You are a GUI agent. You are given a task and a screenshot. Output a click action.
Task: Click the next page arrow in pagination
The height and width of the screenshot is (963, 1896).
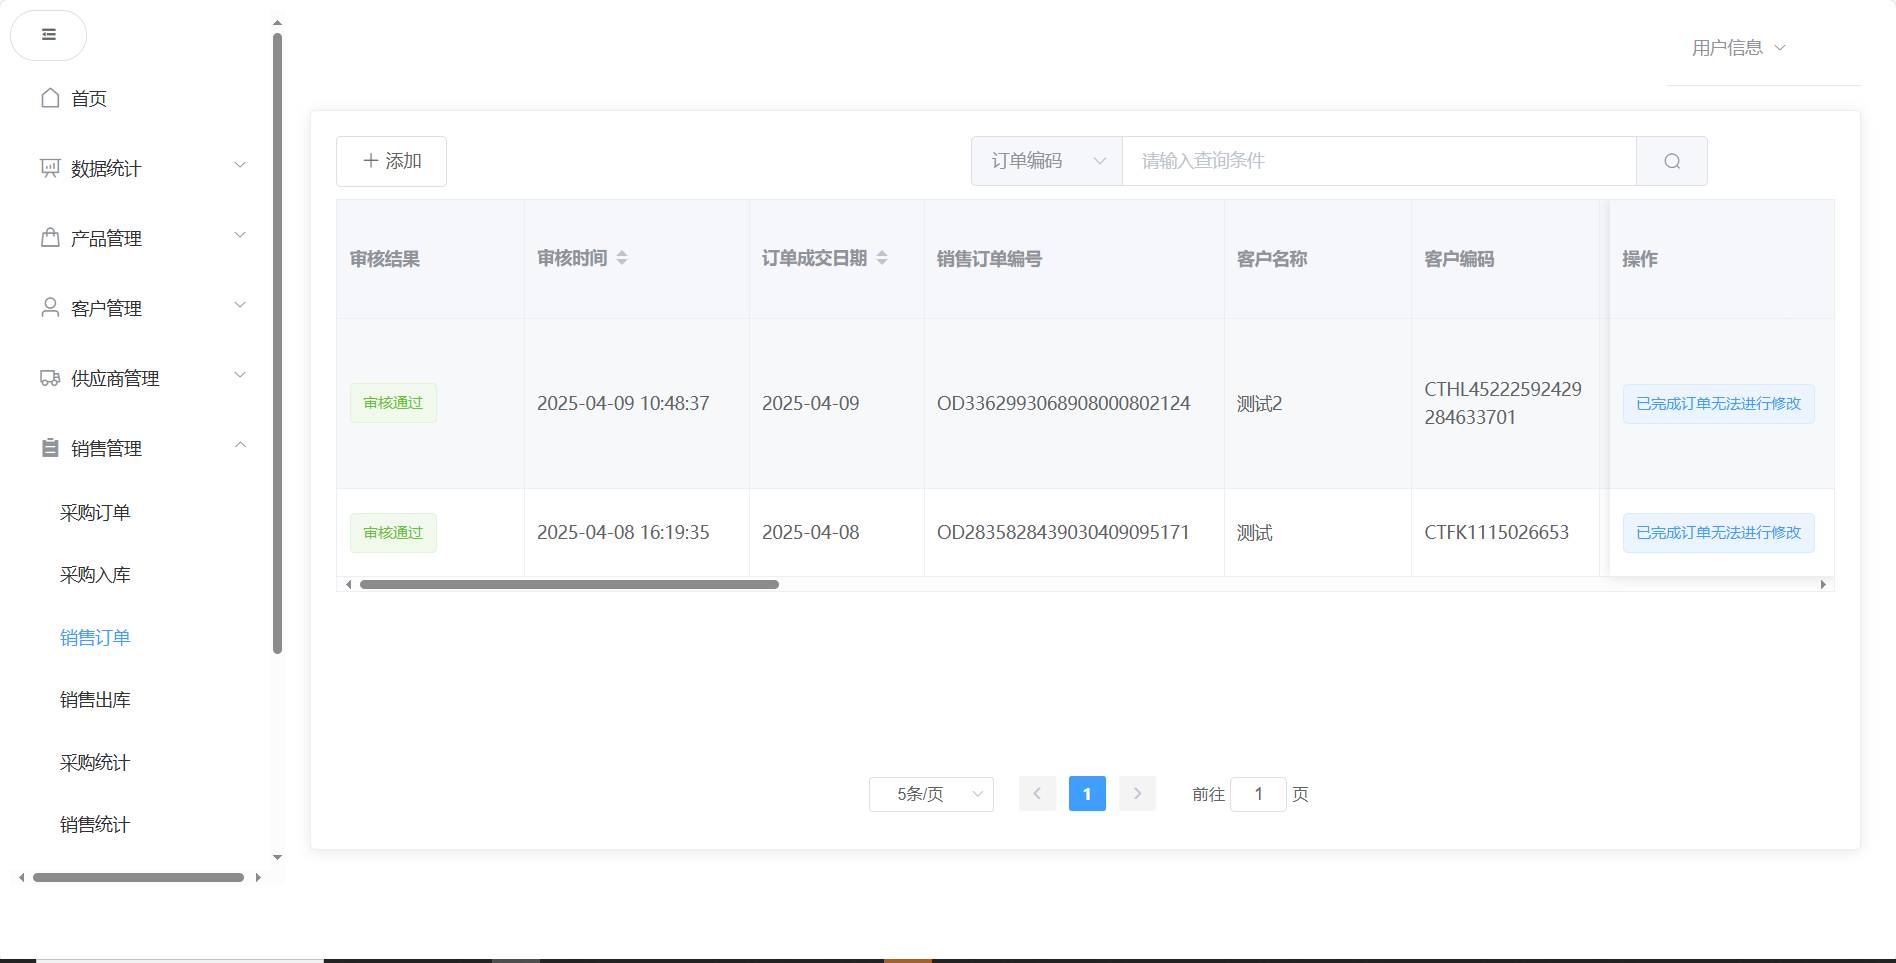pos(1137,794)
